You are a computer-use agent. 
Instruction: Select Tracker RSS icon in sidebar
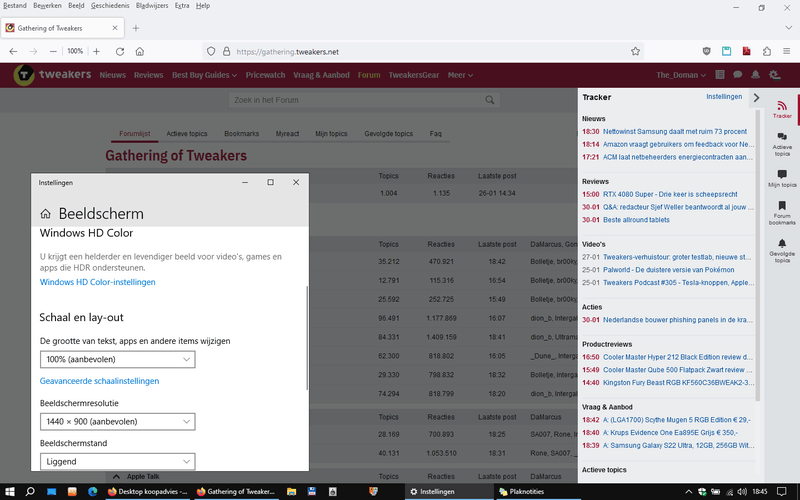[x=782, y=109]
